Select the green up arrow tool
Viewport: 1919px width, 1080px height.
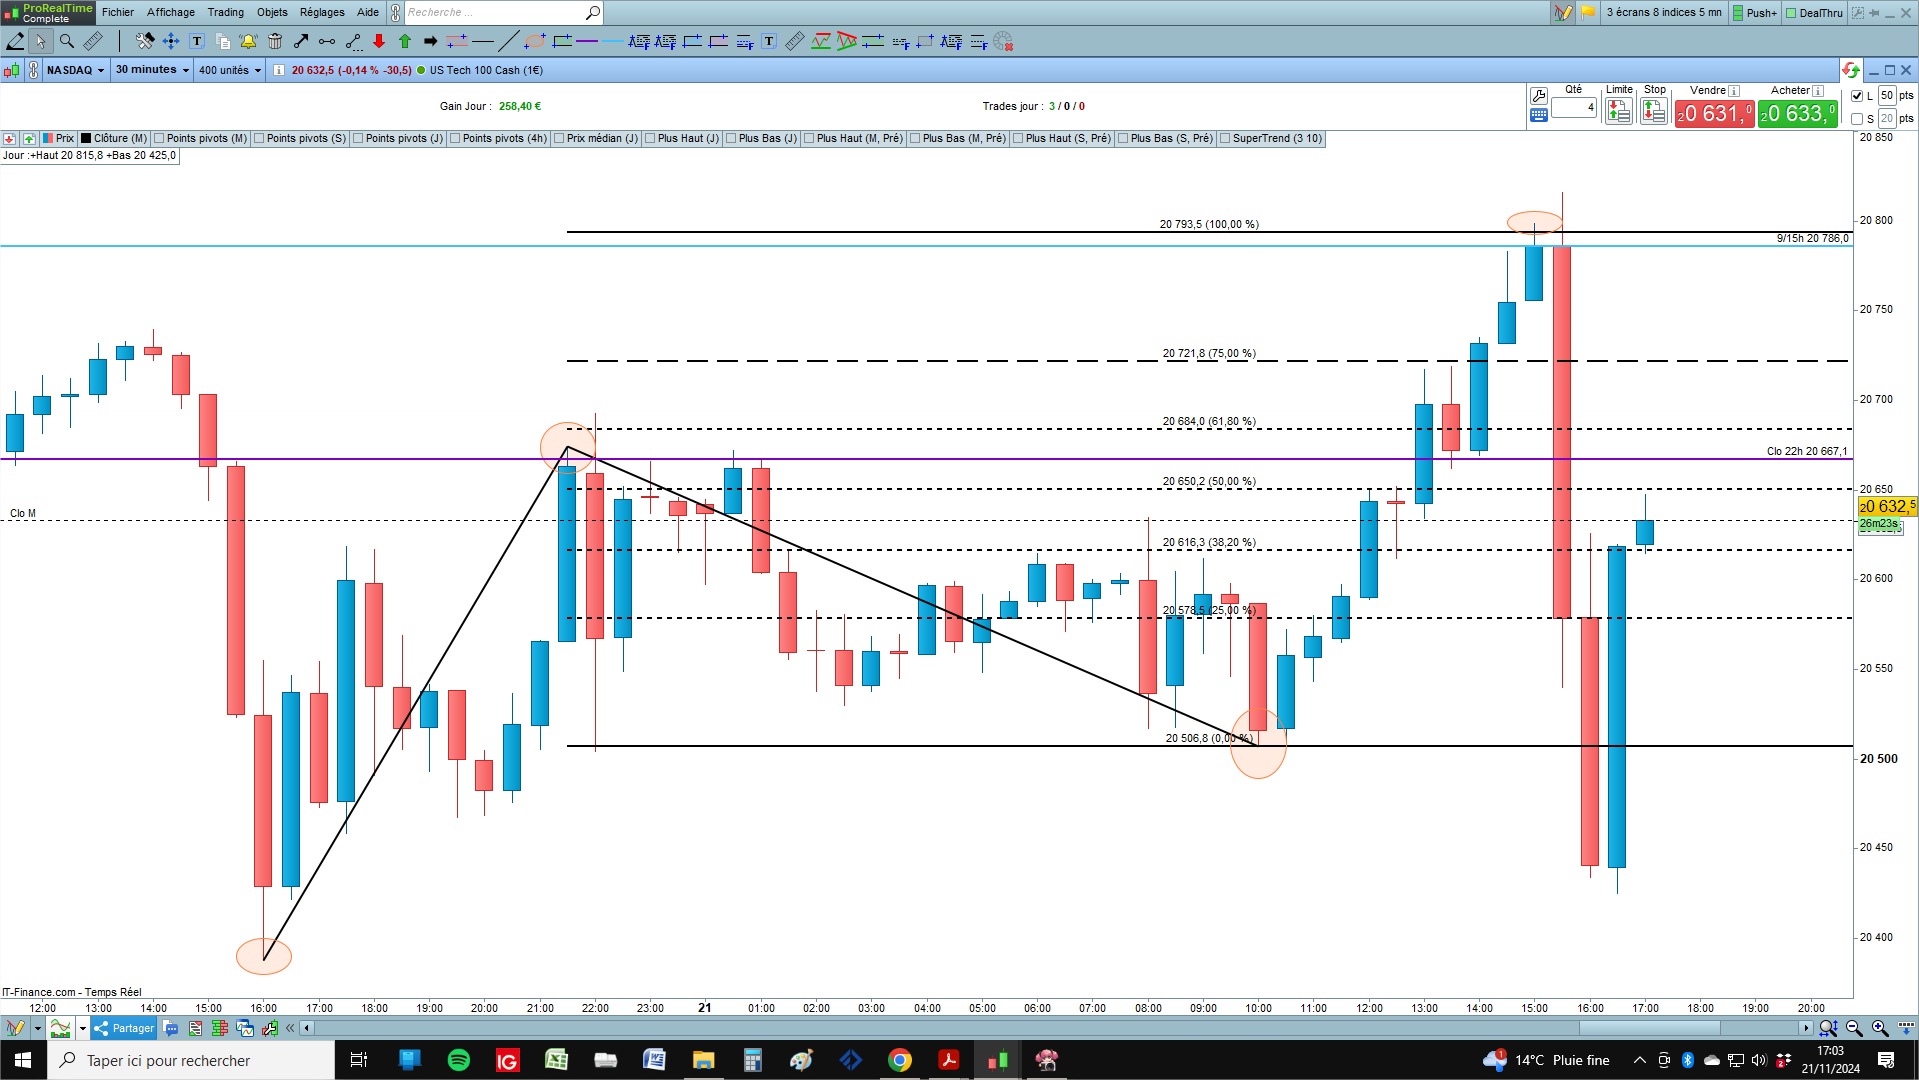tap(405, 41)
